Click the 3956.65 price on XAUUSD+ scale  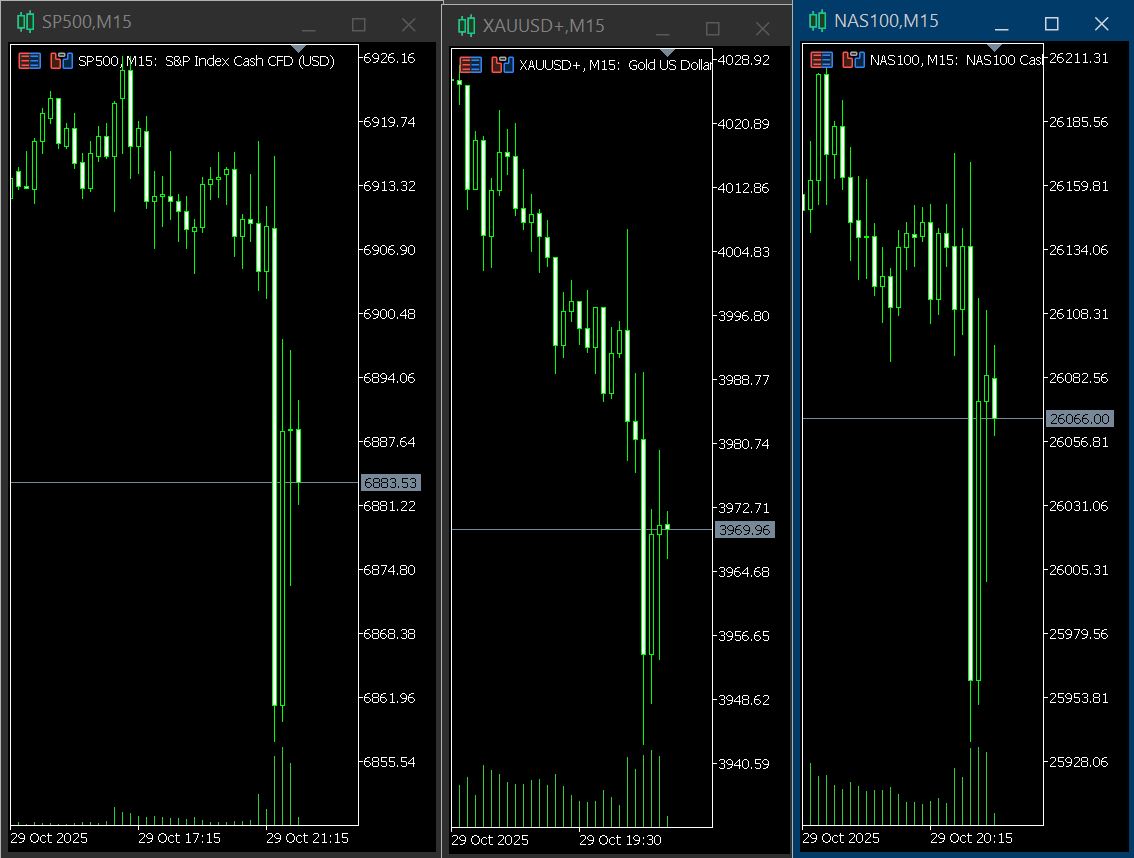(743, 636)
